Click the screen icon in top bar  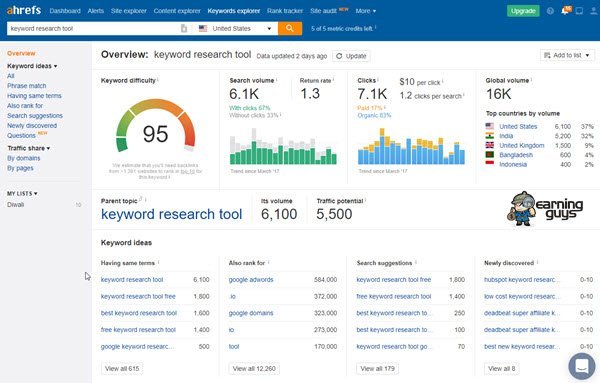579,11
